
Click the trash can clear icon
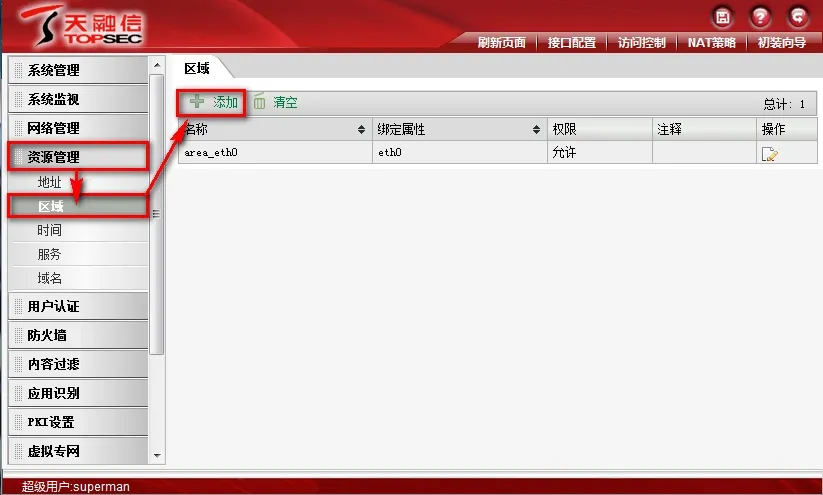pyautogui.click(x=259, y=101)
